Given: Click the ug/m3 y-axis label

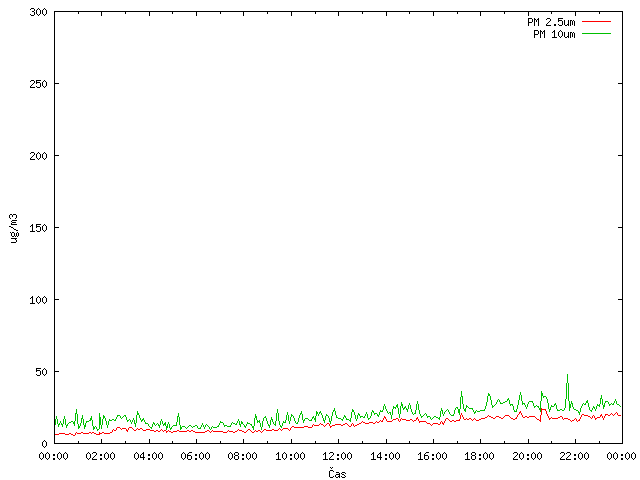Looking at the screenshot, I should [x=14, y=228].
